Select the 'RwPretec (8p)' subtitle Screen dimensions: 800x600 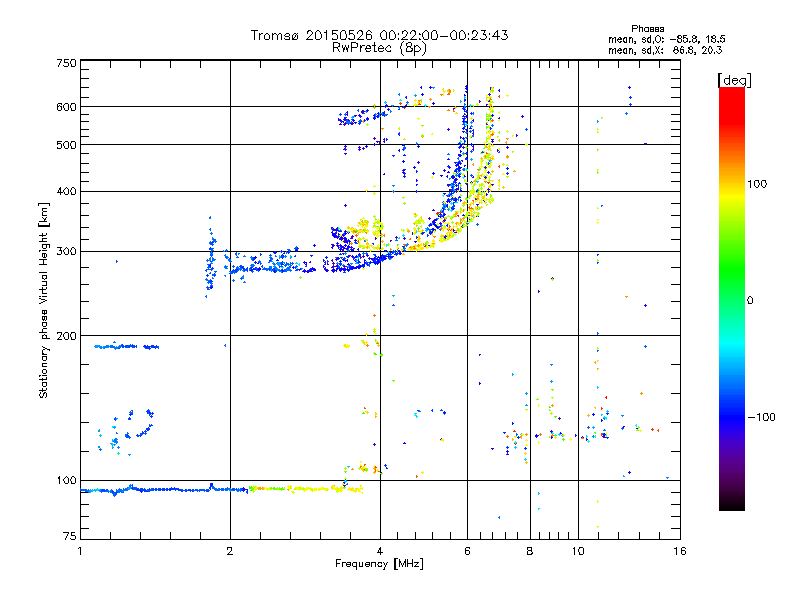379,48
